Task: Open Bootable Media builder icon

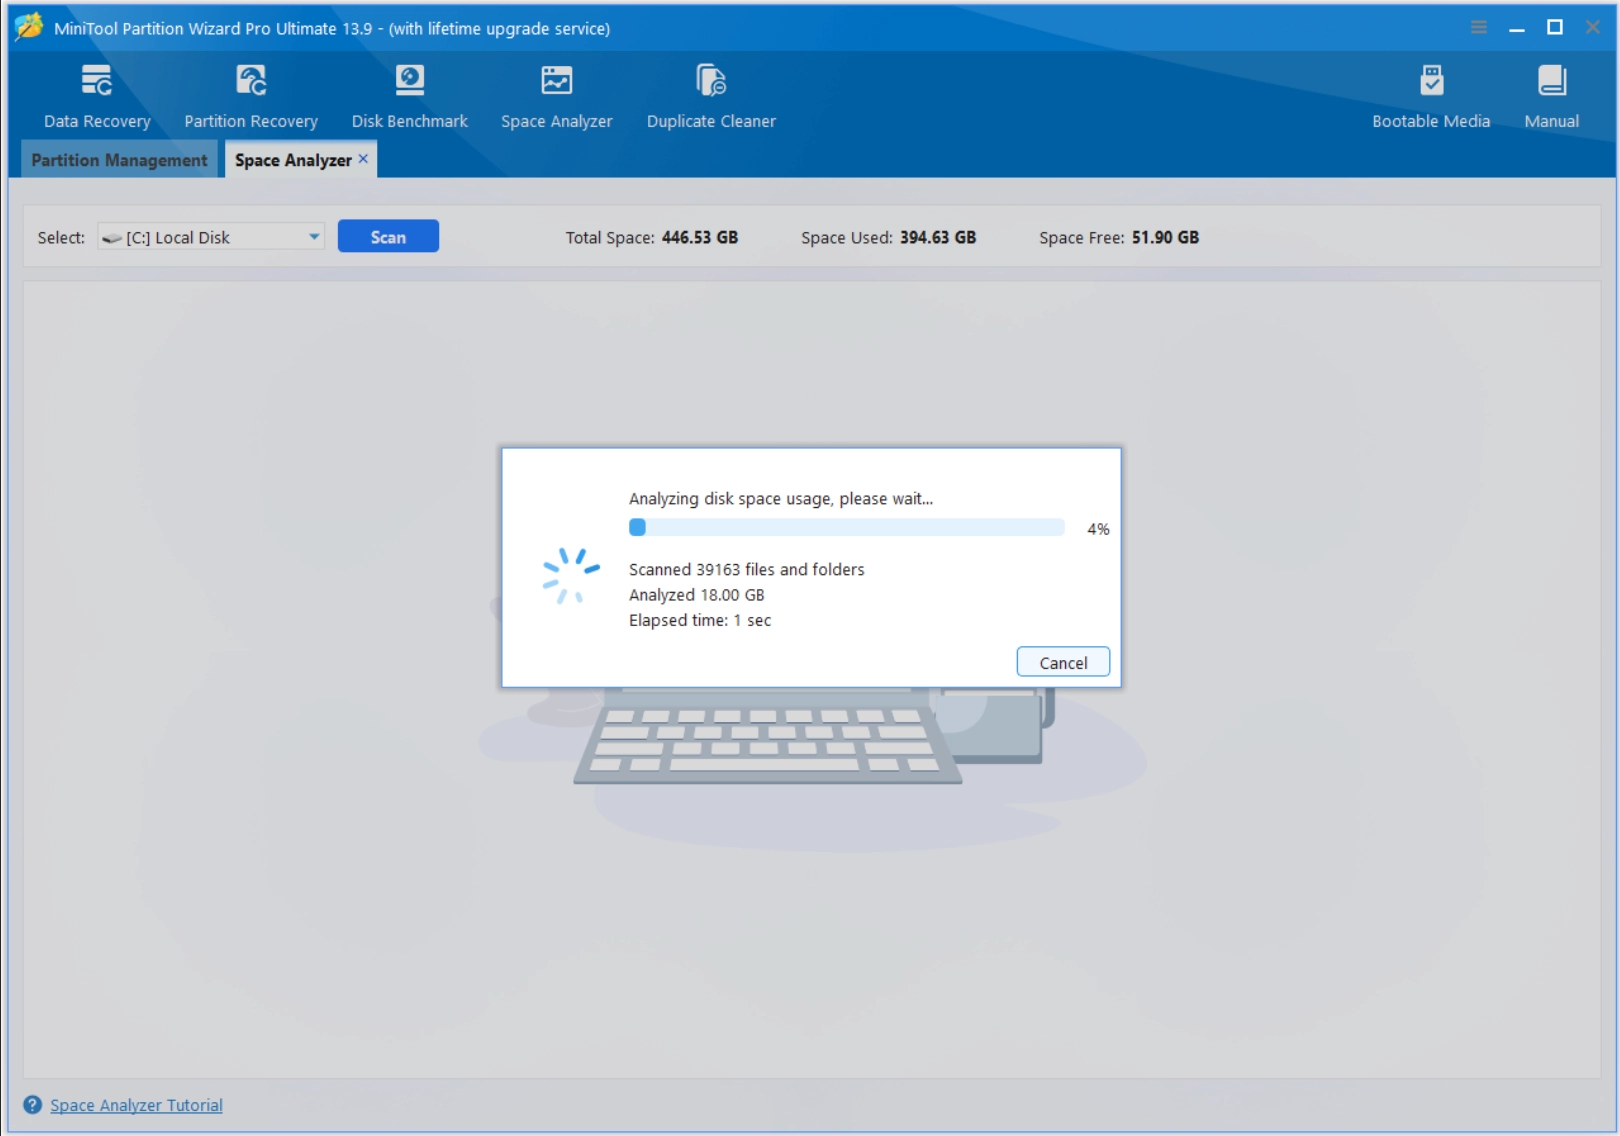Action: (x=1431, y=80)
